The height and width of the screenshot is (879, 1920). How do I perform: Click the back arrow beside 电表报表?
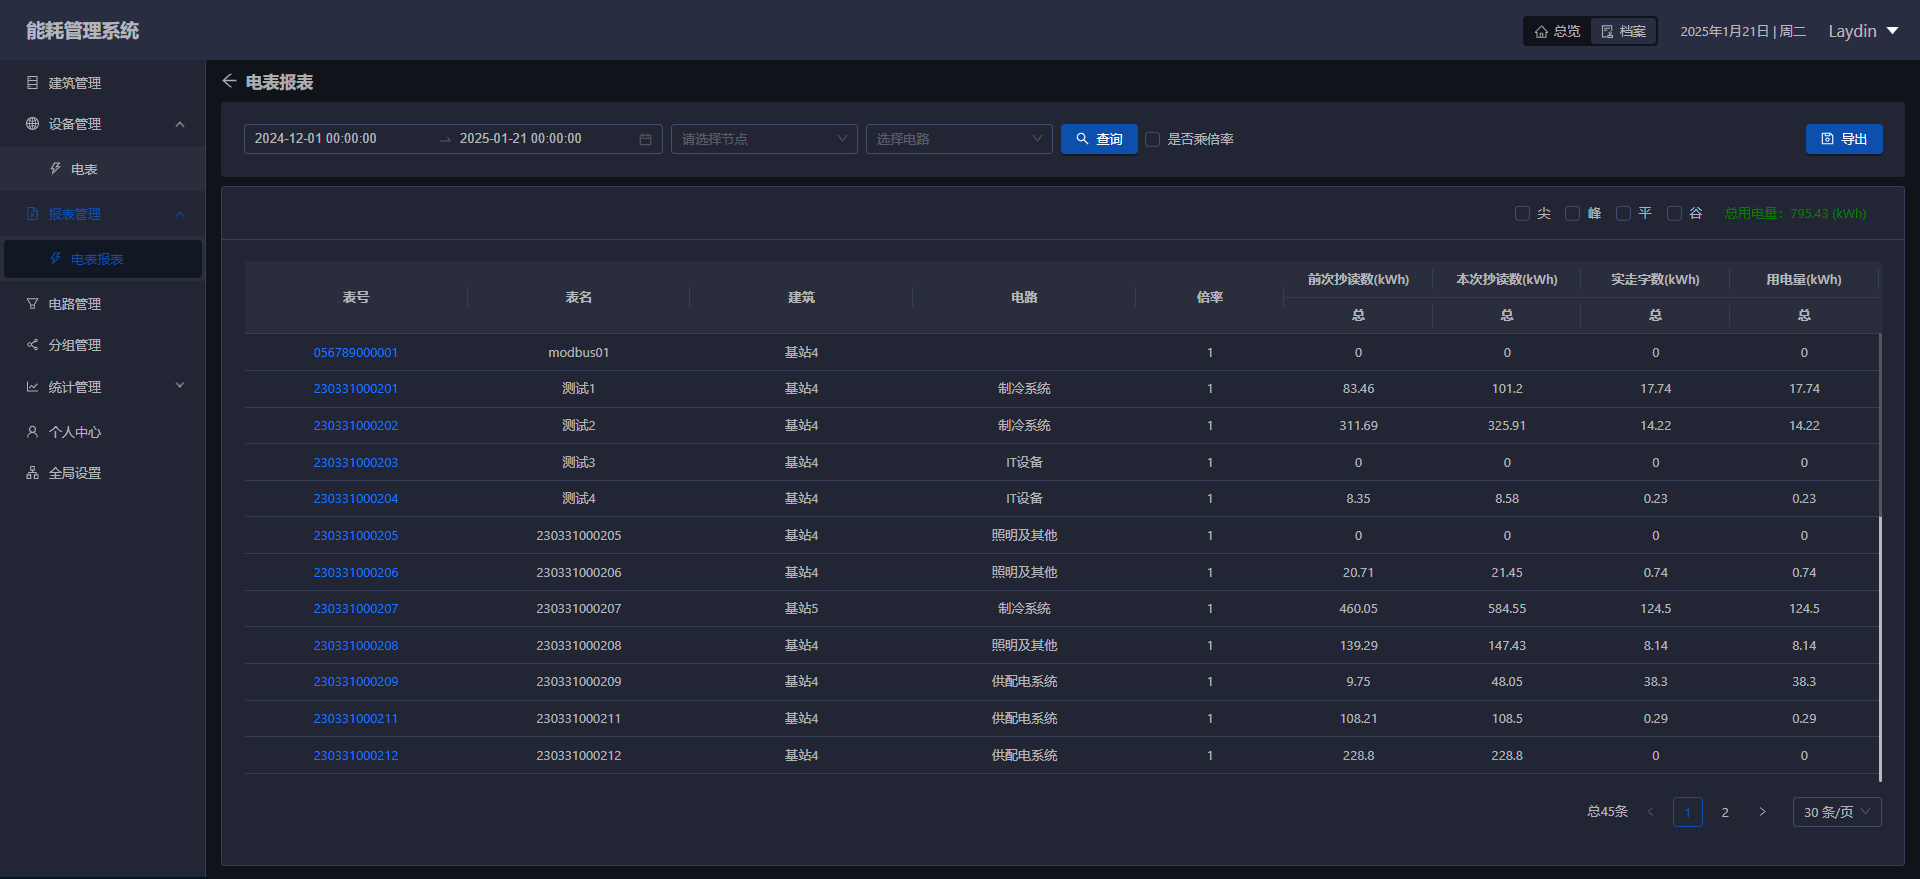pos(229,81)
